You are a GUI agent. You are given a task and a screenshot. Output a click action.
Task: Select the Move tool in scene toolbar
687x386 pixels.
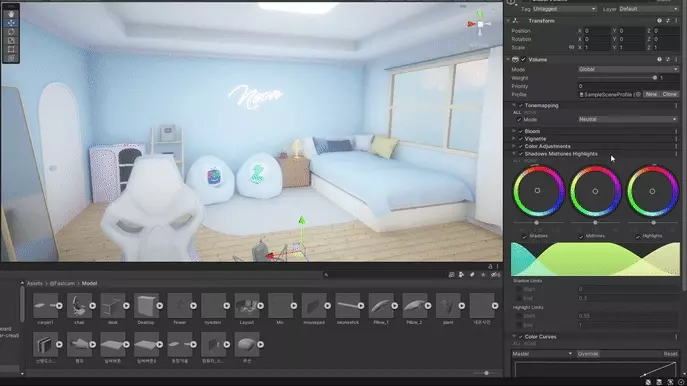pyautogui.click(x=11, y=23)
